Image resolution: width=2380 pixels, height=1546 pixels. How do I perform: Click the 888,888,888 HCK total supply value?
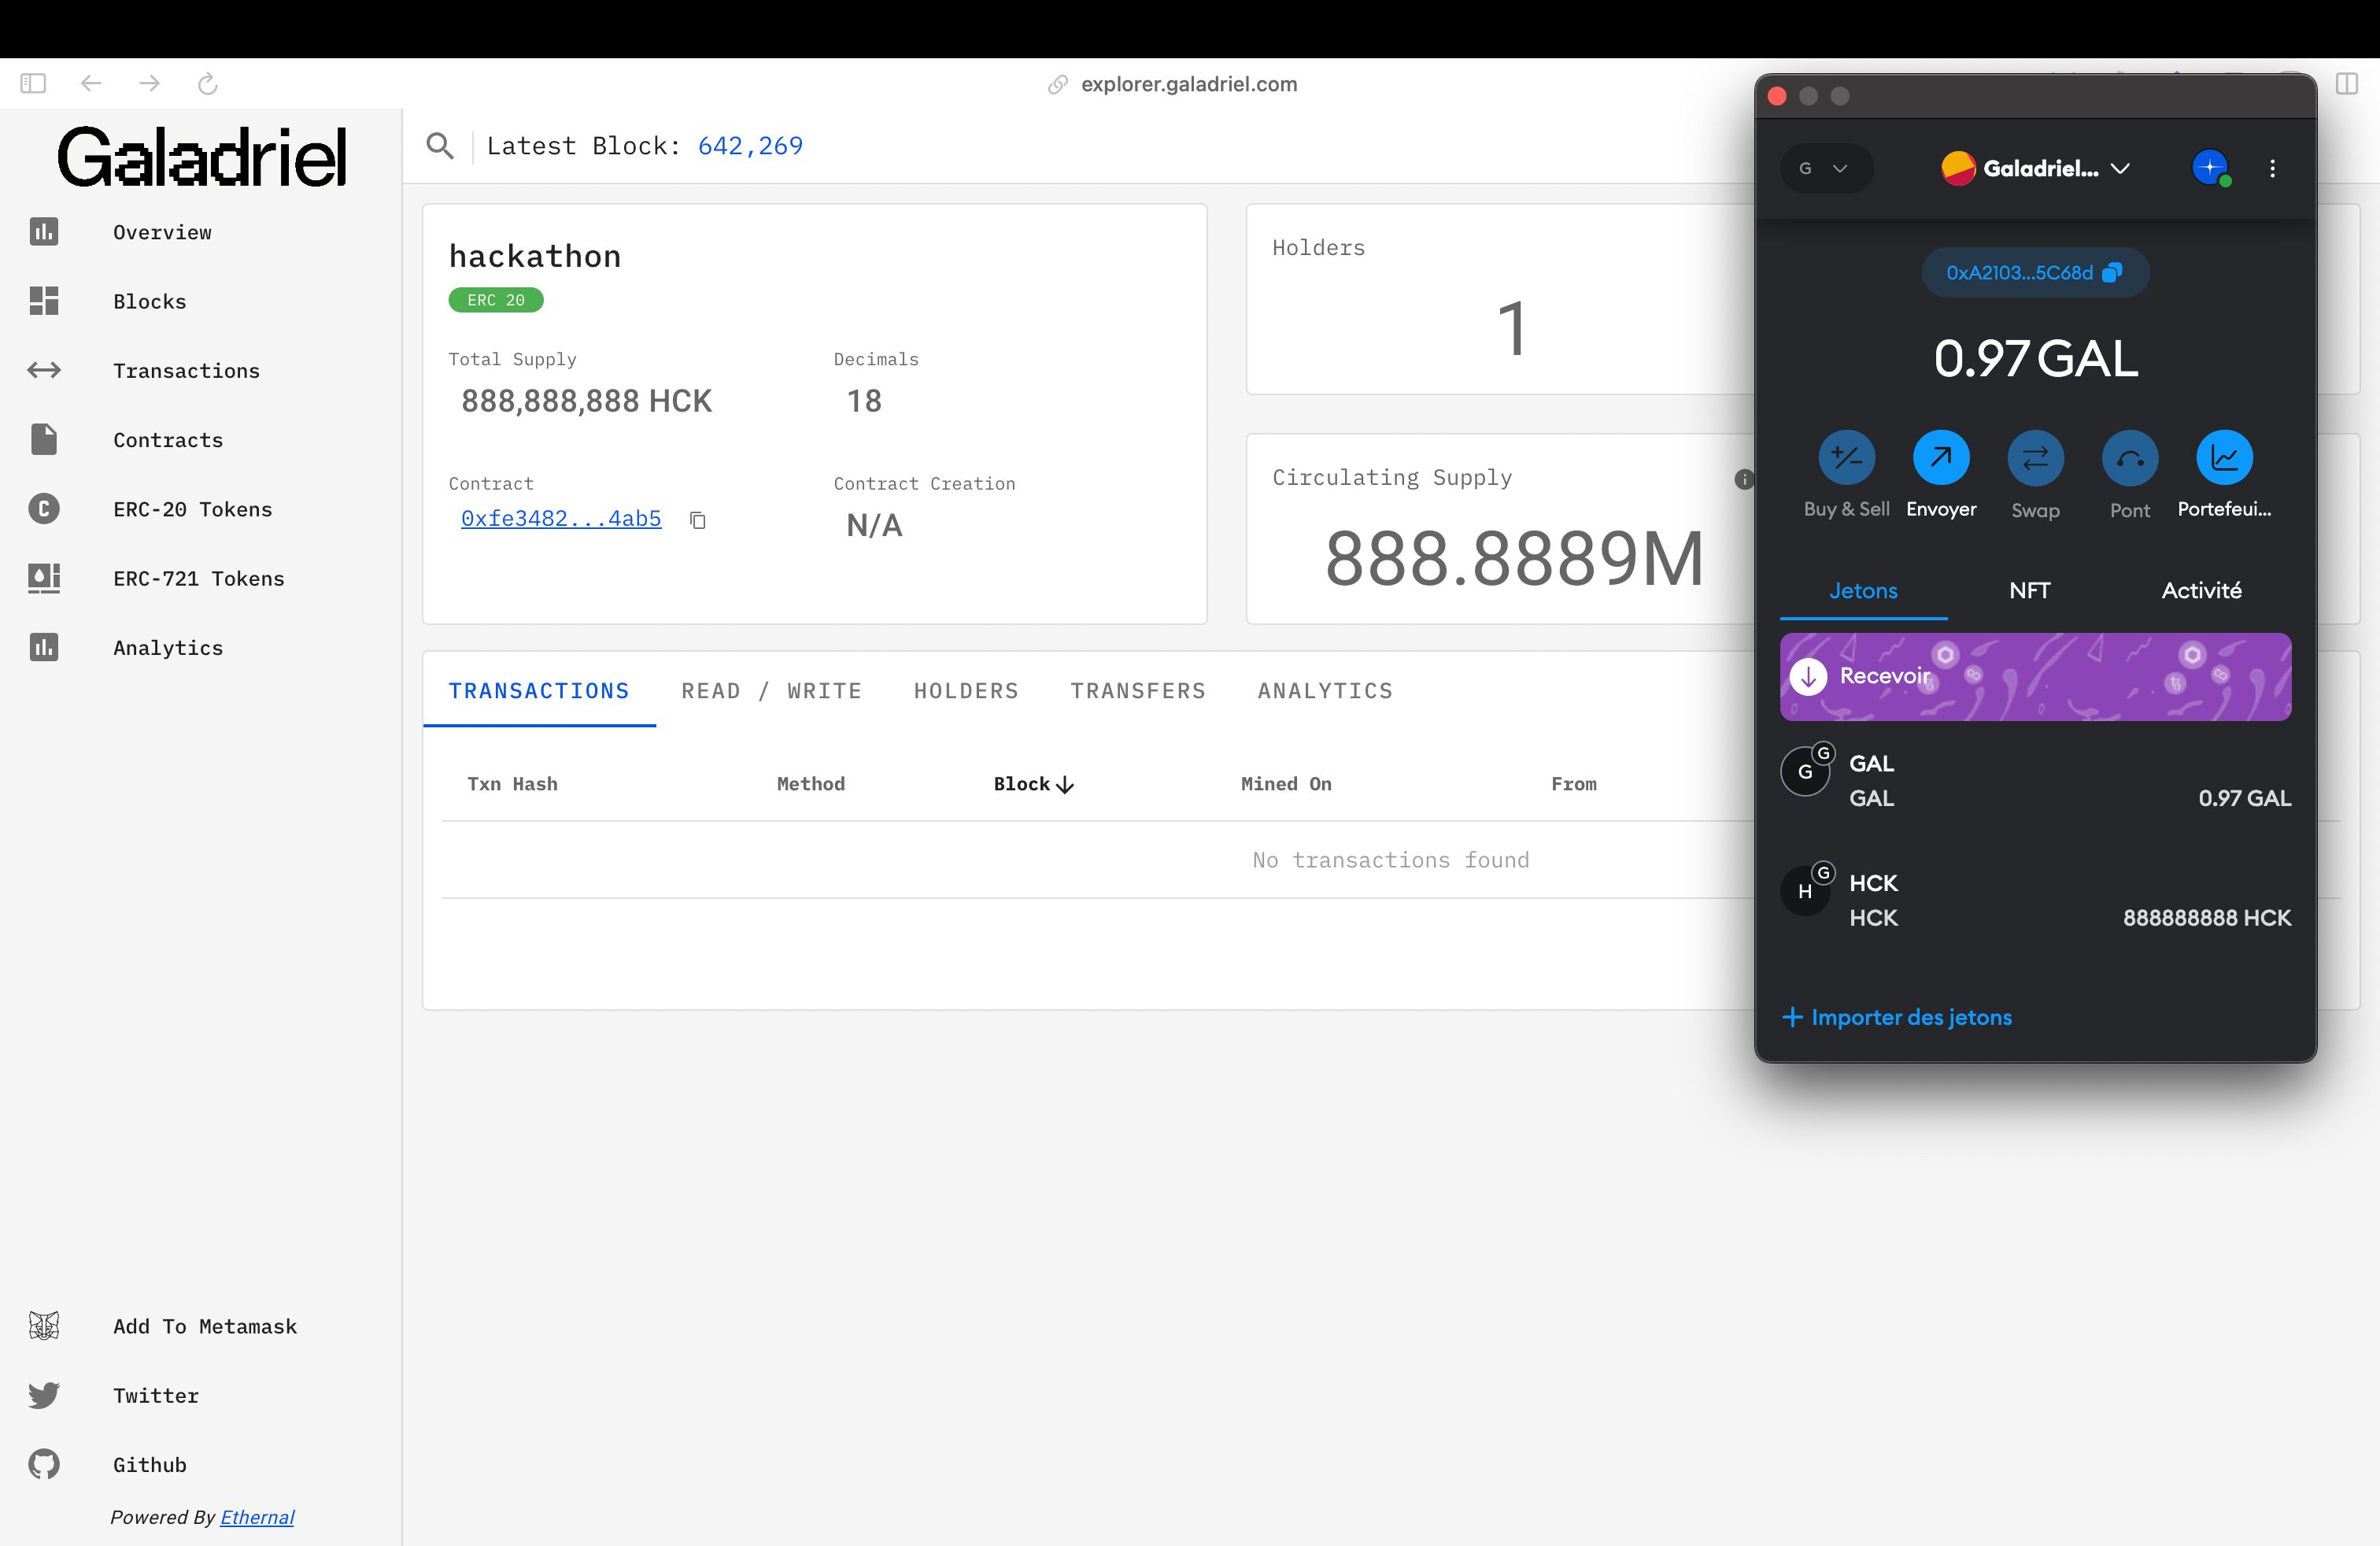pyautogui.click(x=586, y=401)
